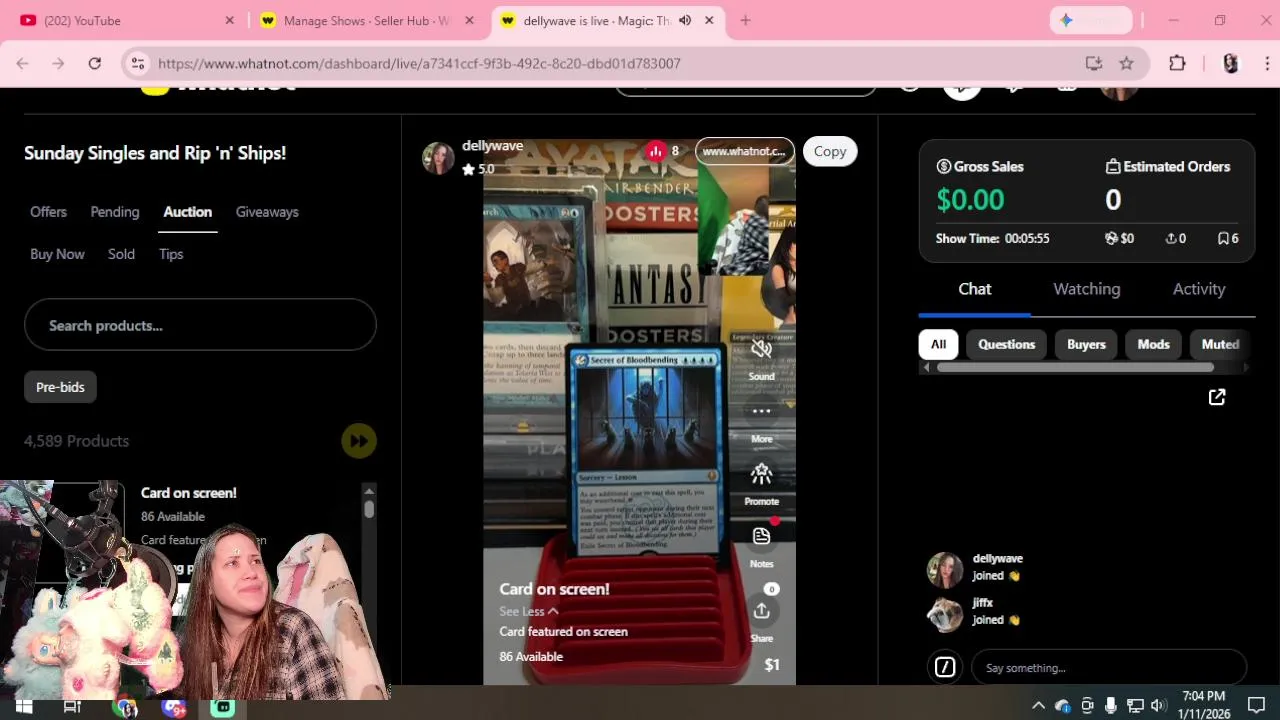Show hidden system tray icons chevron
Image resolution: width=1280 pixels, height=720 pixels.
(x=1038, y=706)
